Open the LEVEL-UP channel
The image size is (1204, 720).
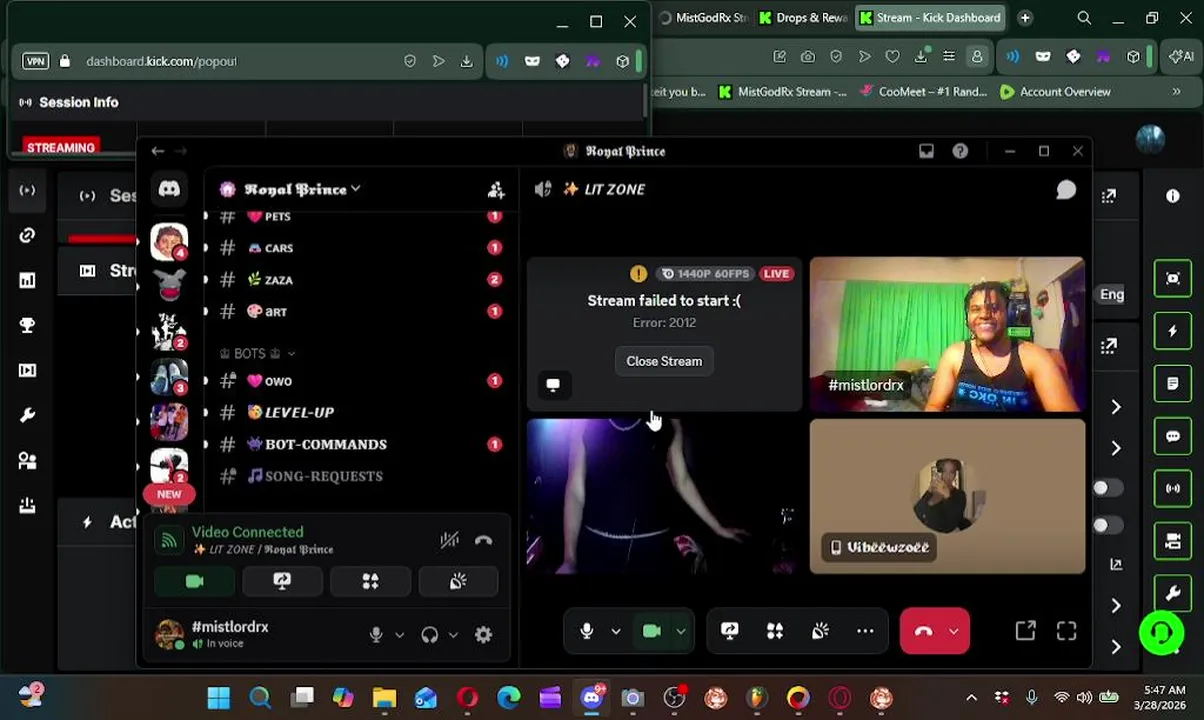(x=358, y=413)
